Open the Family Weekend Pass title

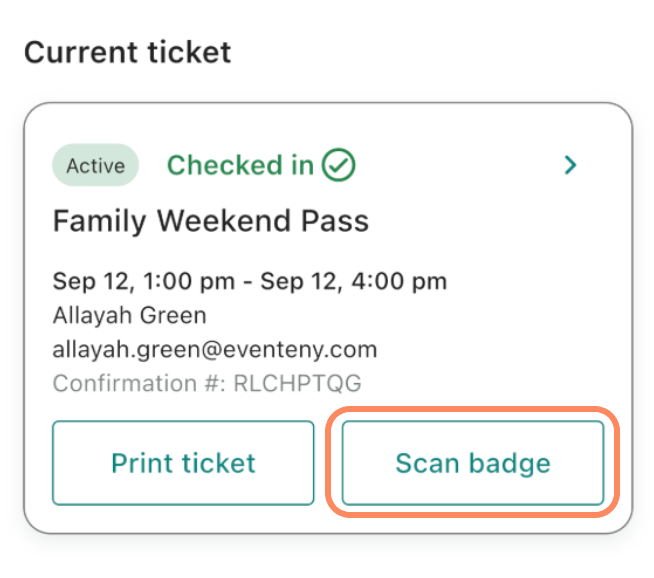tap(210, 220)
